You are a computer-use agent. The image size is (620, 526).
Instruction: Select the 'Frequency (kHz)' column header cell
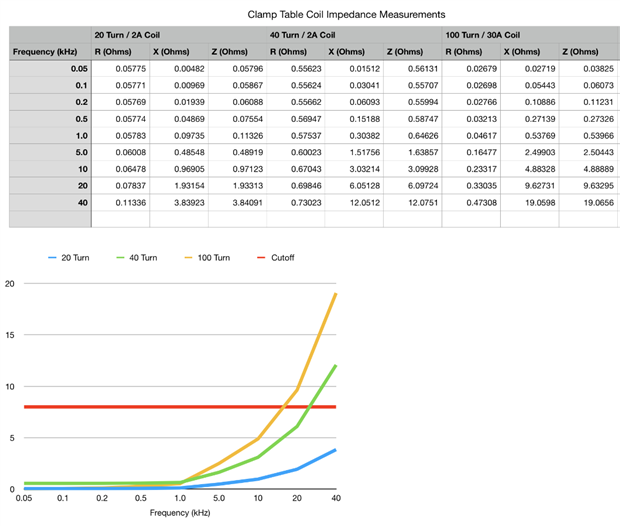click(x=50, y=52)
